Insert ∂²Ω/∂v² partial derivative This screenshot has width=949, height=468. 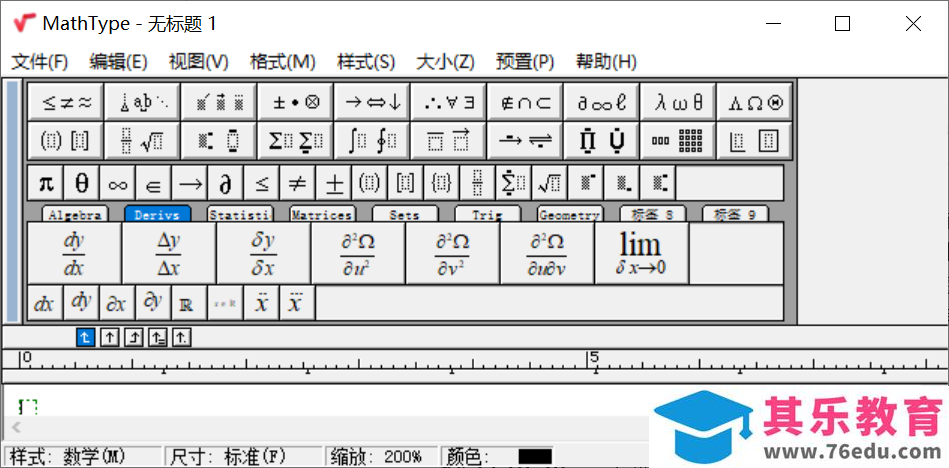[452, 253]
